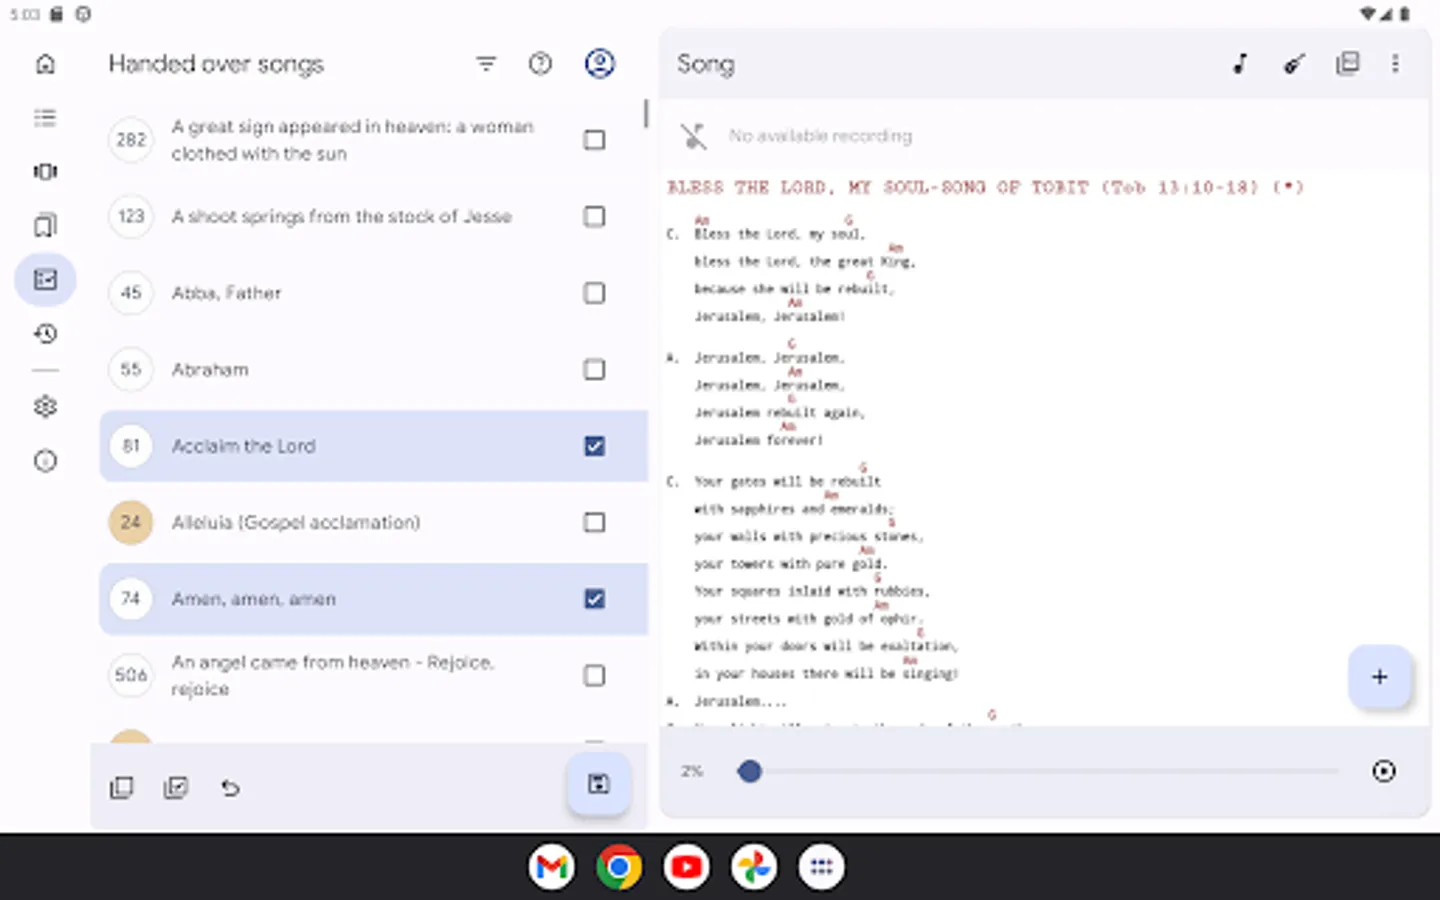This screenshot has width=1440, height=900.
Task: Tap the save-to-collection icon in Song toolbar
Action: click(1347, 64)
